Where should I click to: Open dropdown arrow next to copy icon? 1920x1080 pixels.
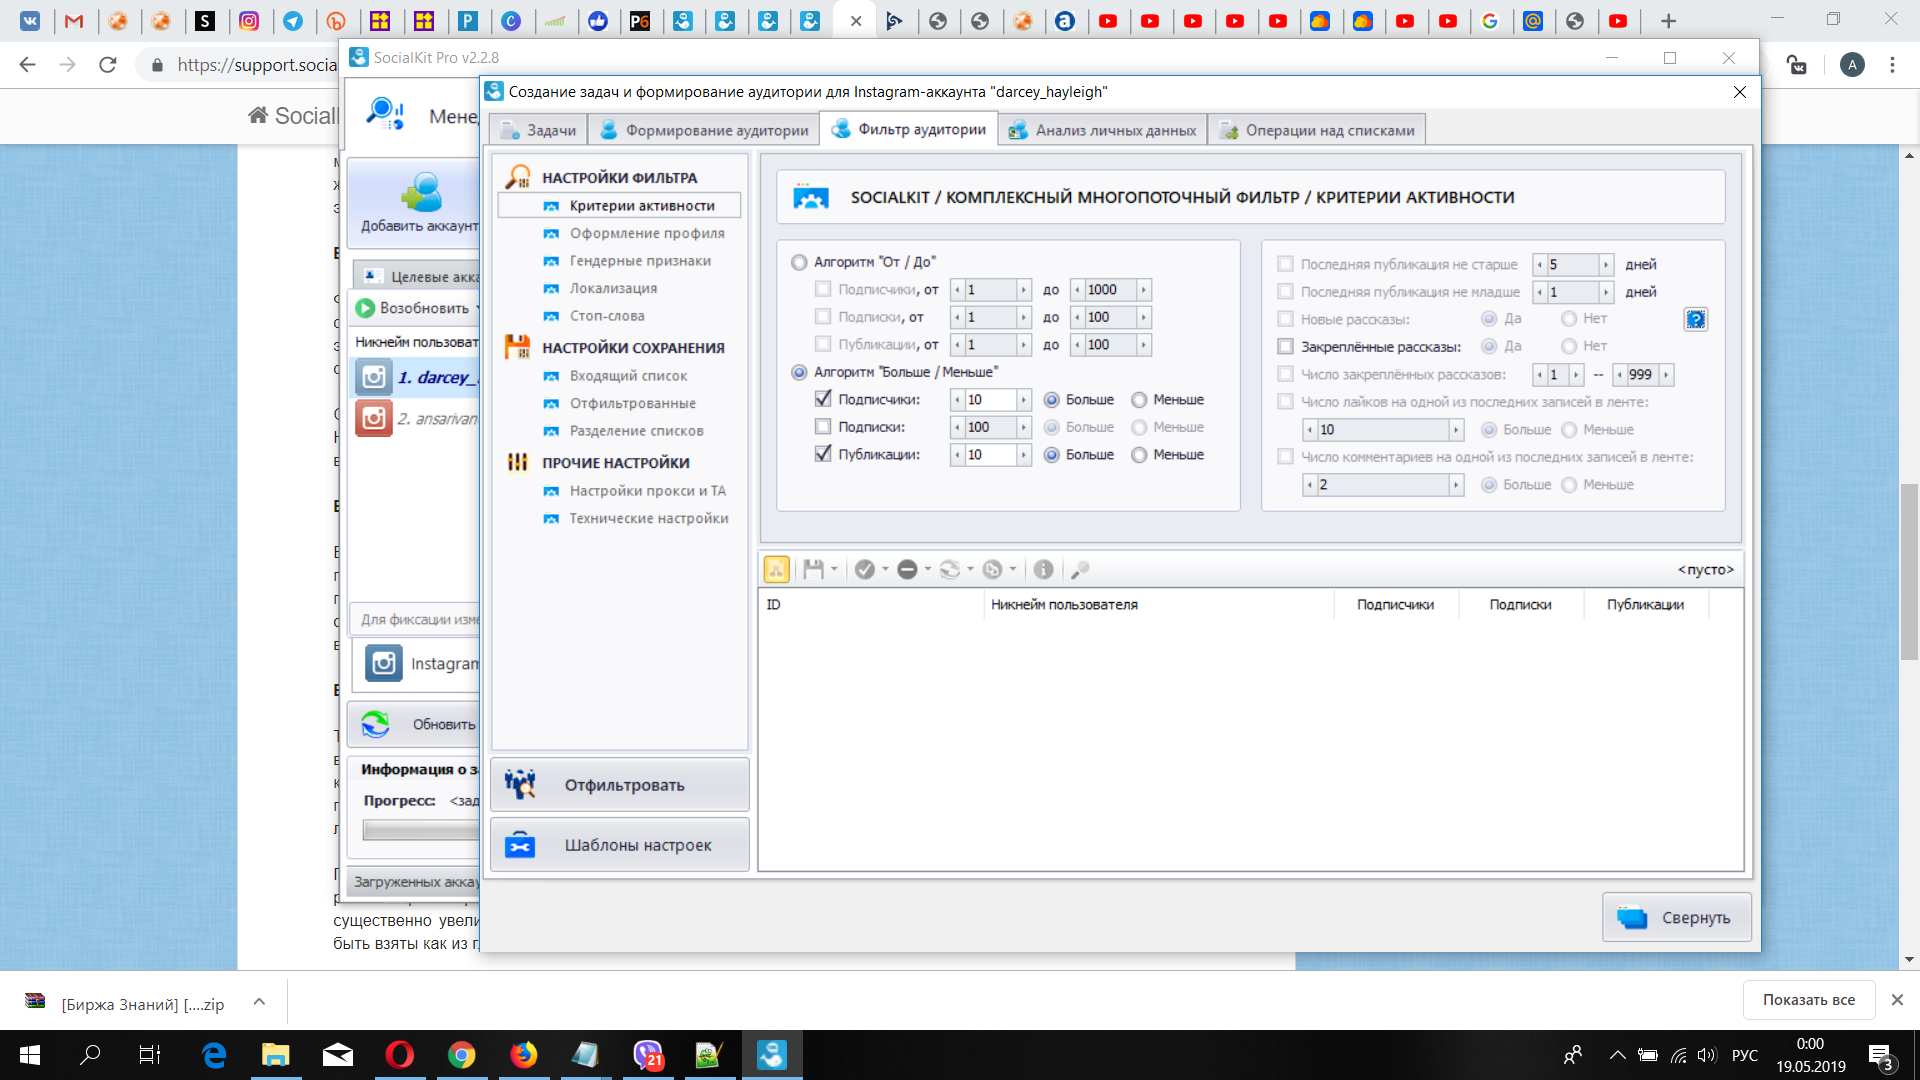[1013, 569]
